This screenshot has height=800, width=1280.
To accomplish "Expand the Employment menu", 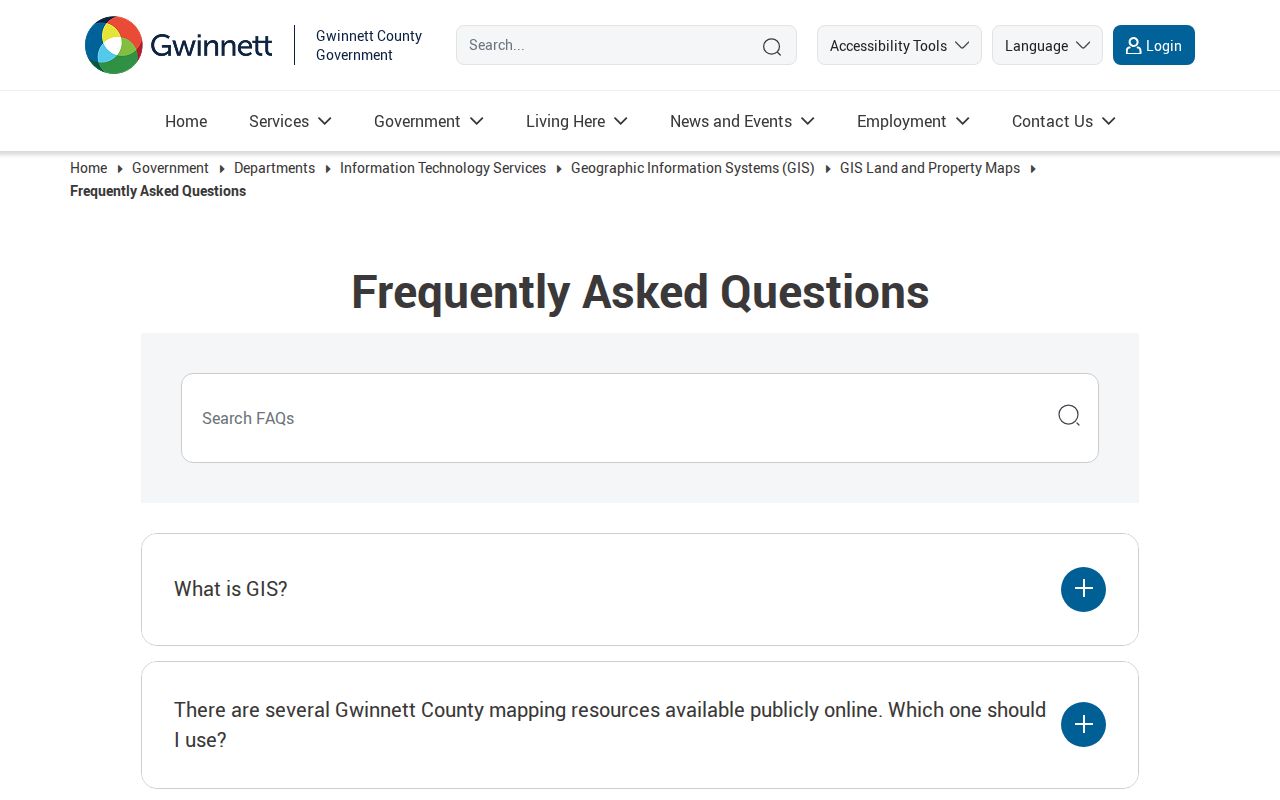I will point(913,121).
